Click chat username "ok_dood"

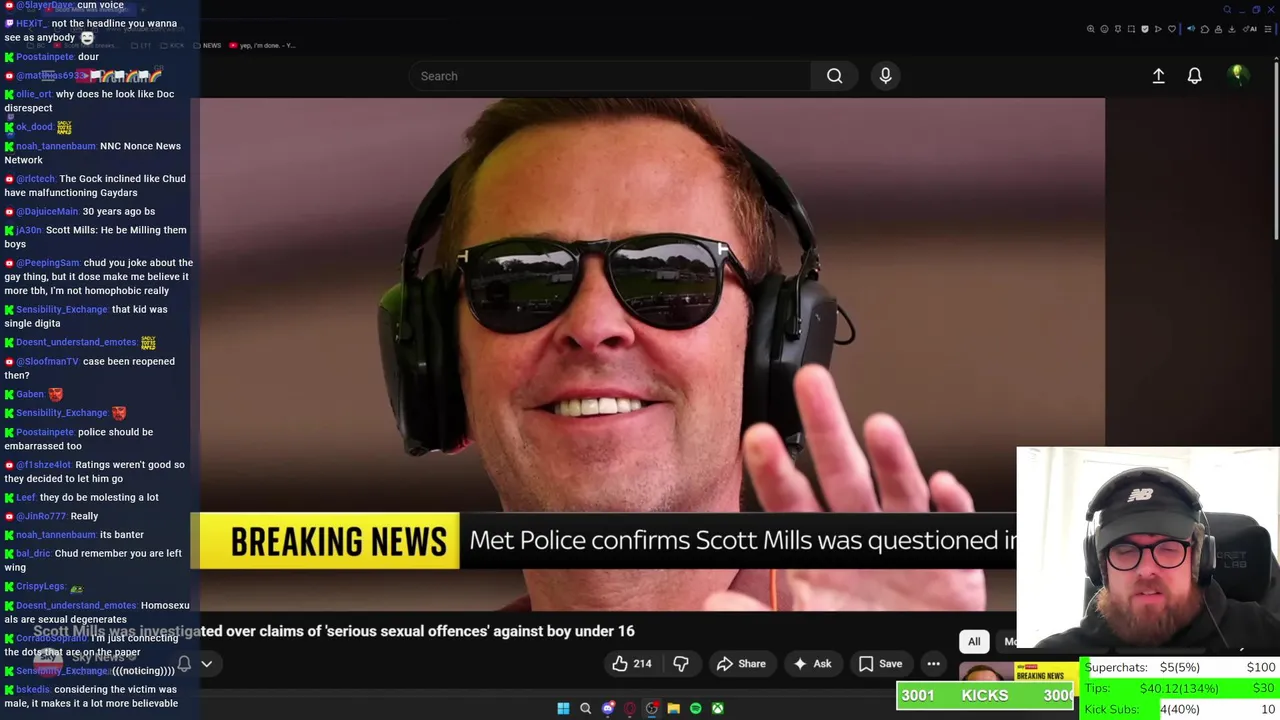[x=34, y=127]
